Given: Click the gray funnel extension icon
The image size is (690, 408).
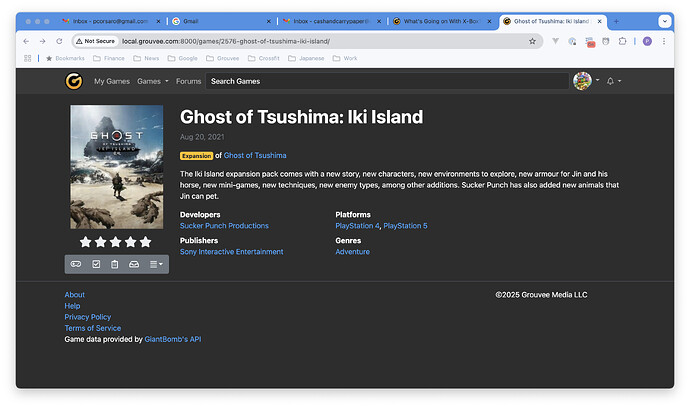Looking at the screenshot, I should pyautogui.click(x=555, y=41).
